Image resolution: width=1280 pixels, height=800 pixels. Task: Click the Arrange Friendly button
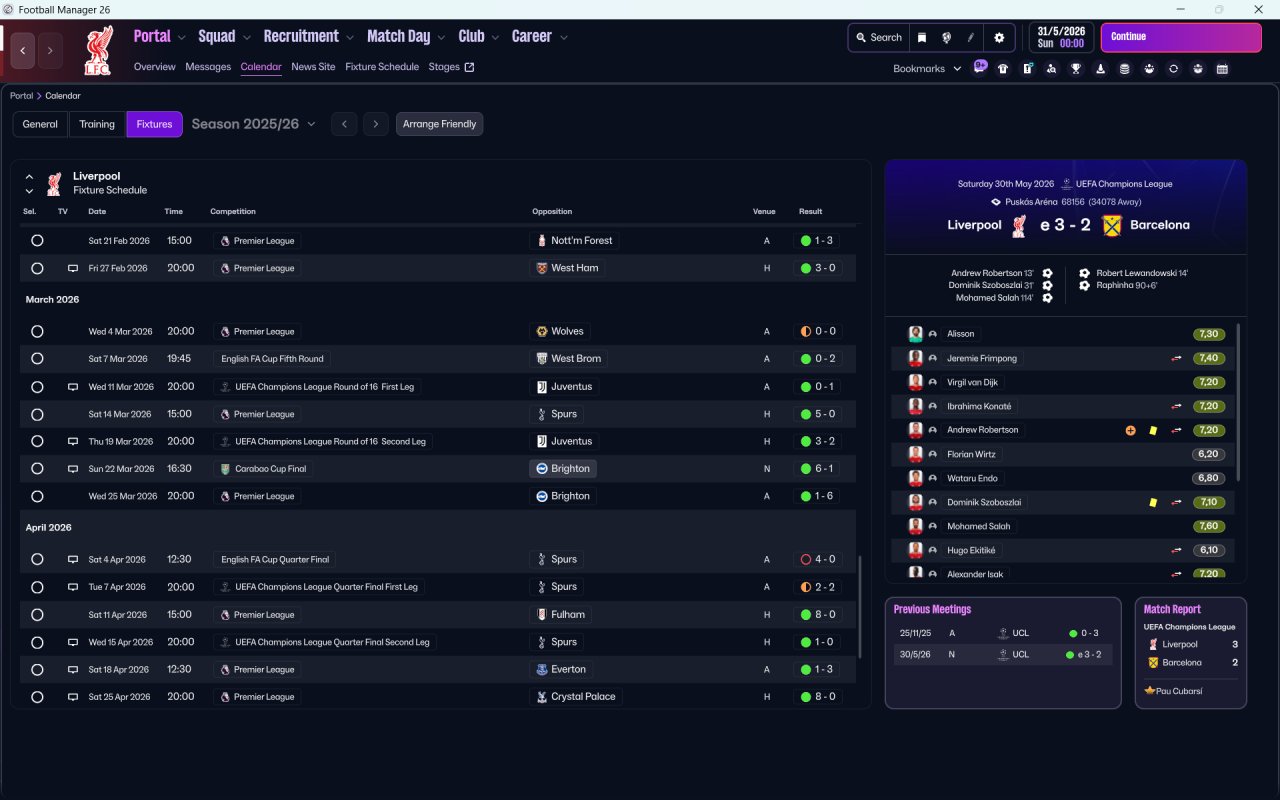click(x=440, y=124)
